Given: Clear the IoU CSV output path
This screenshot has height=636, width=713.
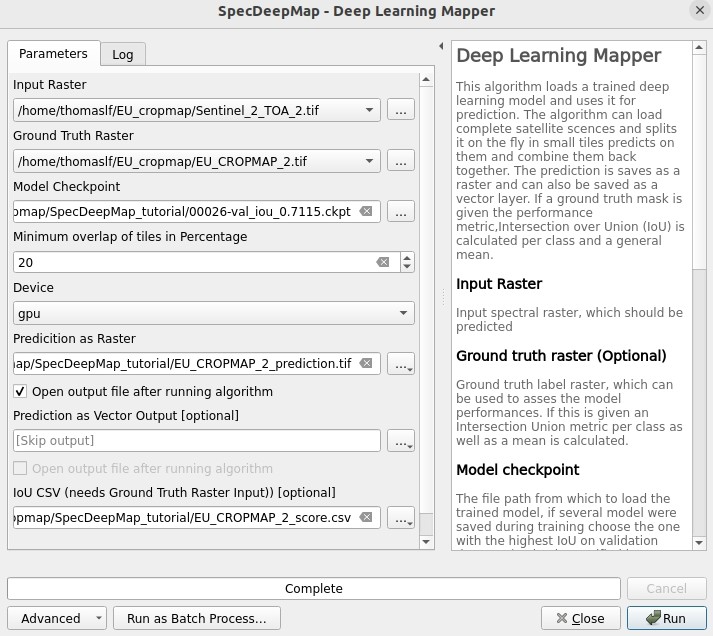Looking at the screenshot, I should (x=366, y=517).
